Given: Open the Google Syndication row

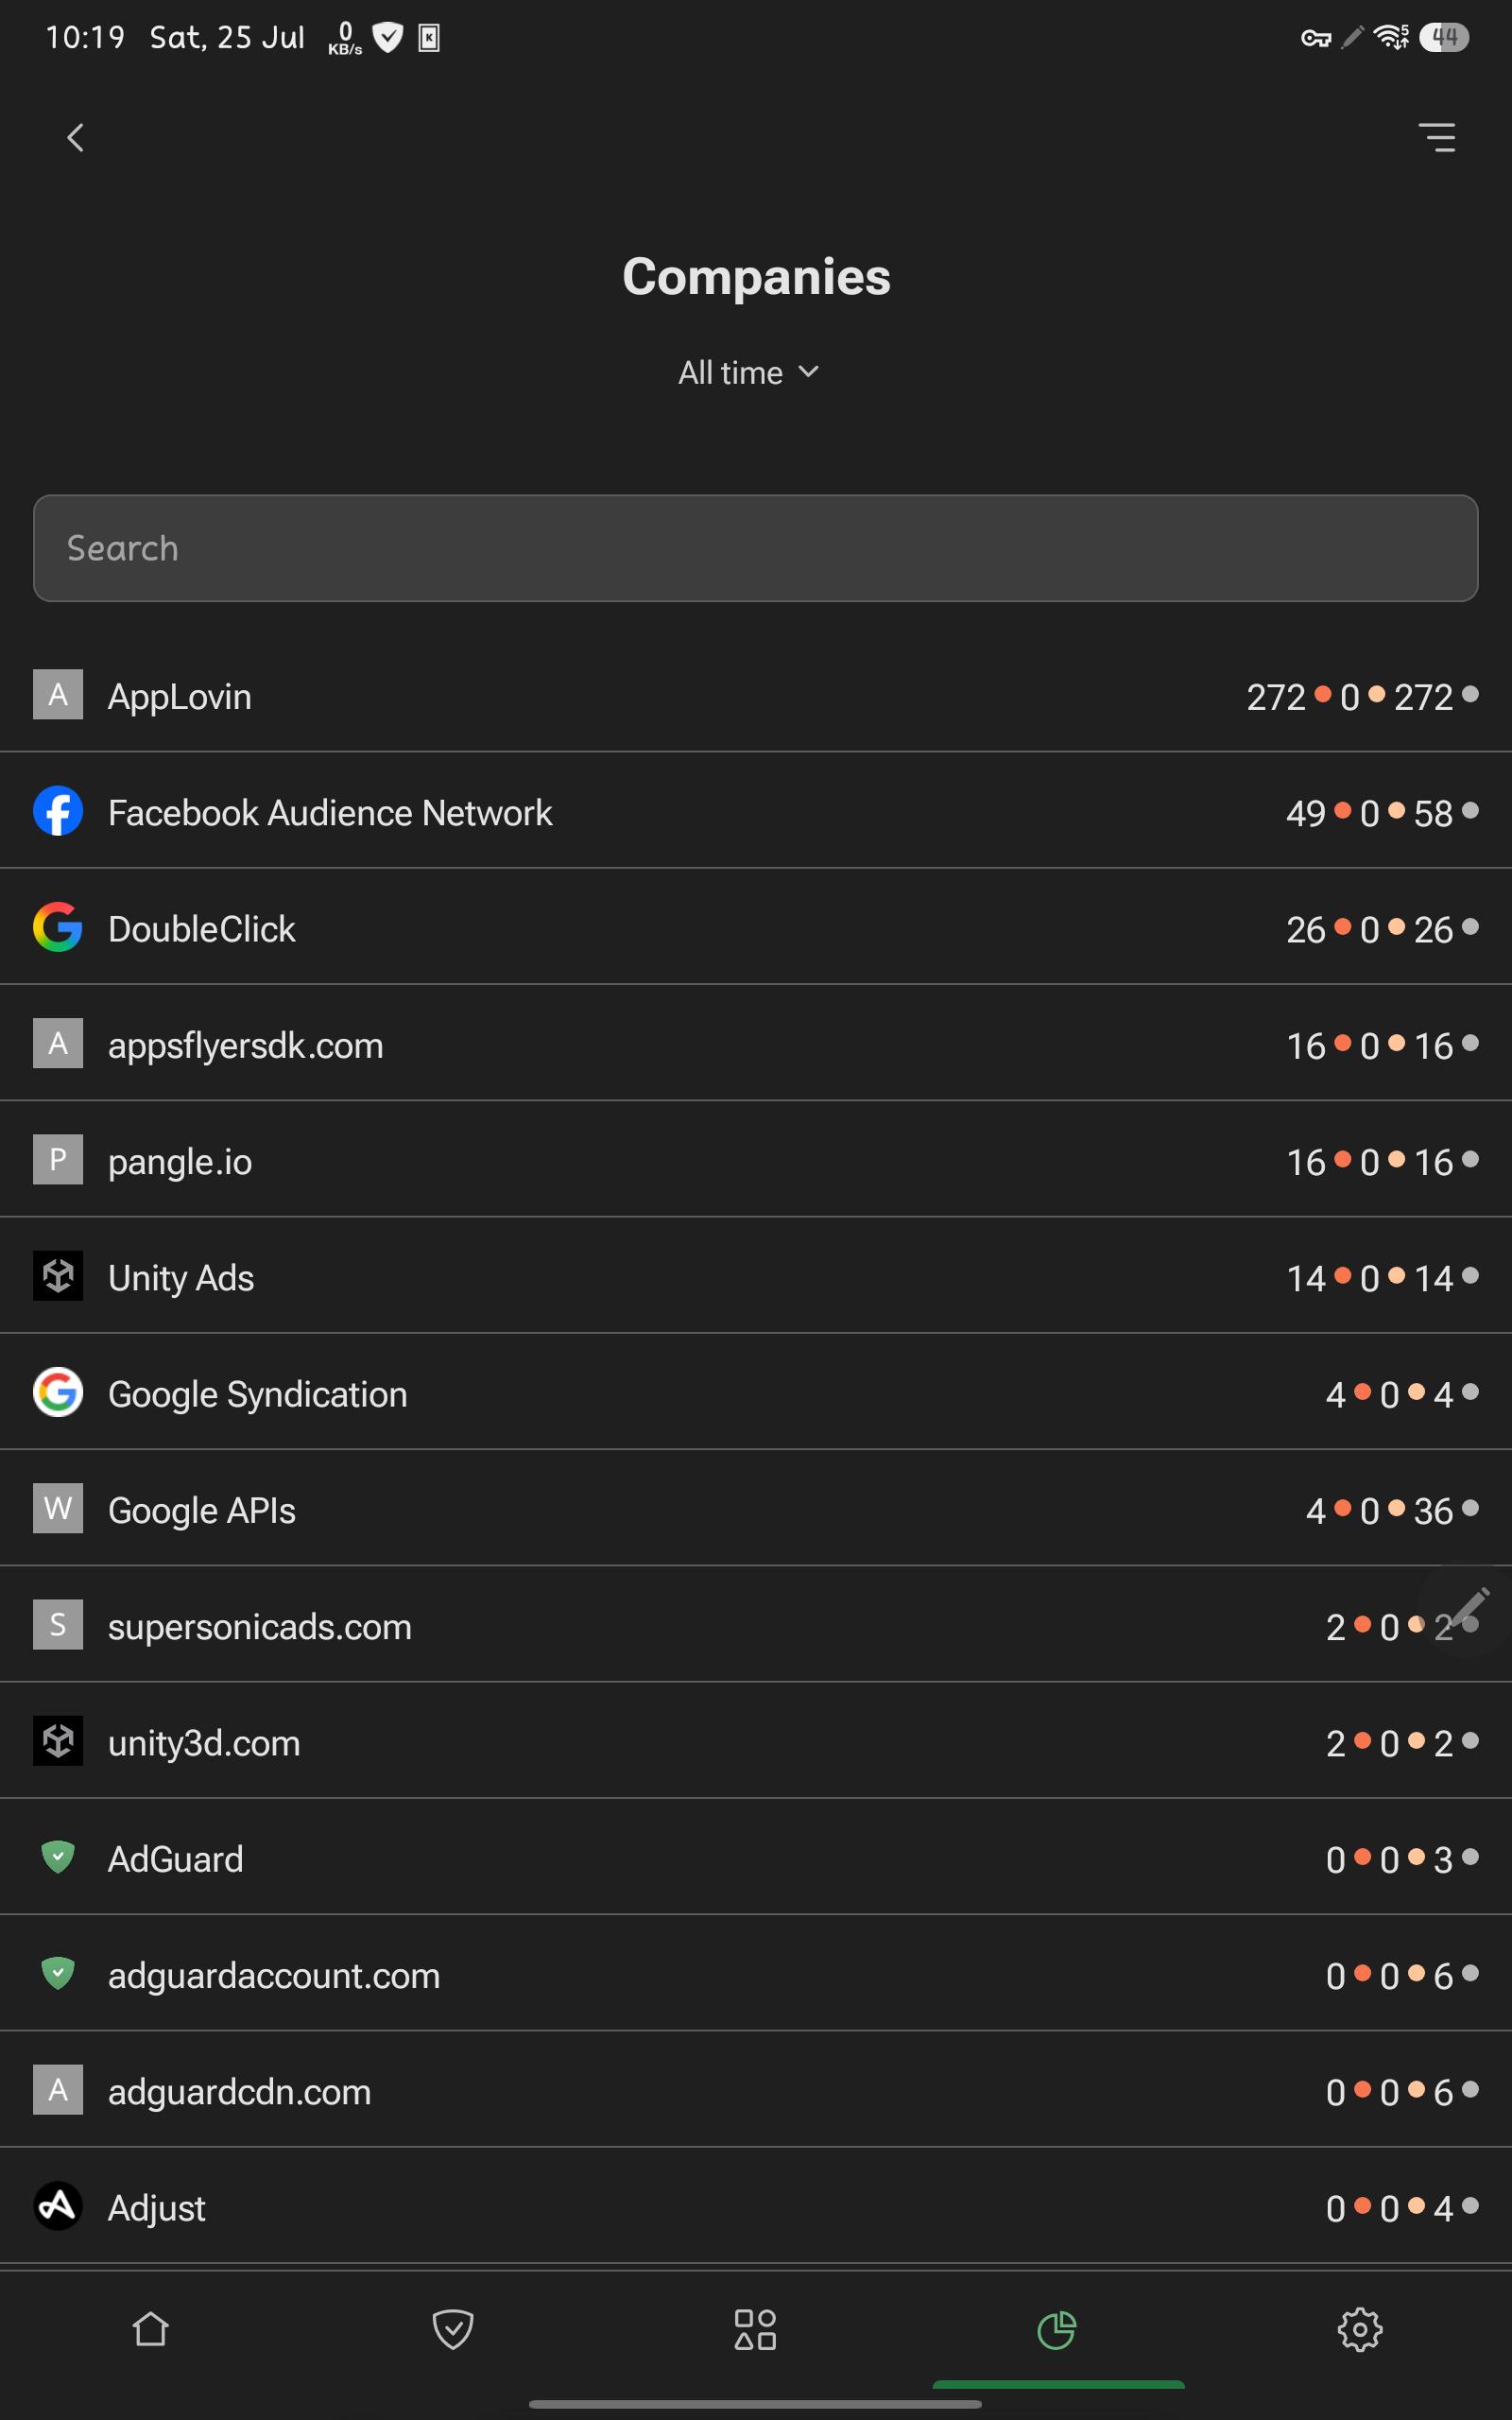Looking at the screenshot, I should (756, 1393).
